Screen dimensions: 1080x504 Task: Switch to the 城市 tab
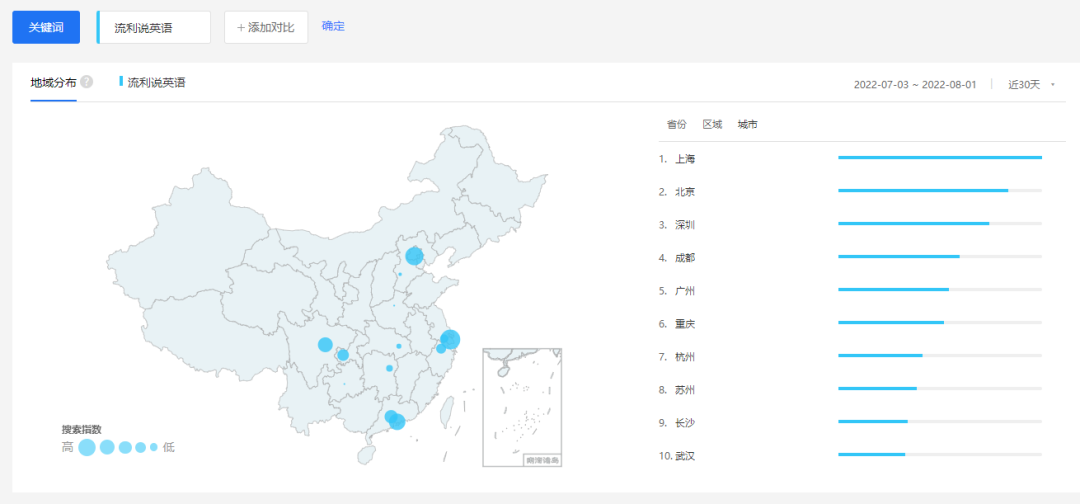(747, 124)
